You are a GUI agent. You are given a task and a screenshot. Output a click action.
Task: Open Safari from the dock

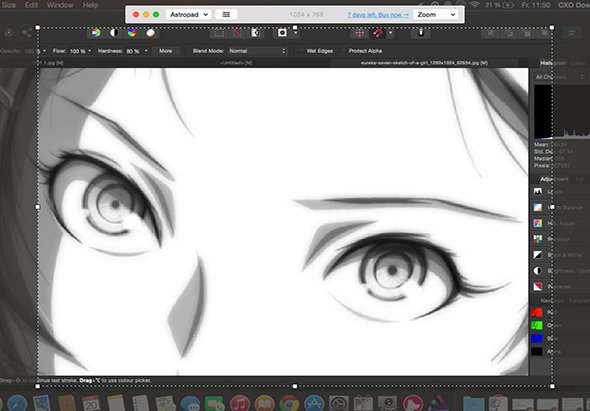pos(17,403)
